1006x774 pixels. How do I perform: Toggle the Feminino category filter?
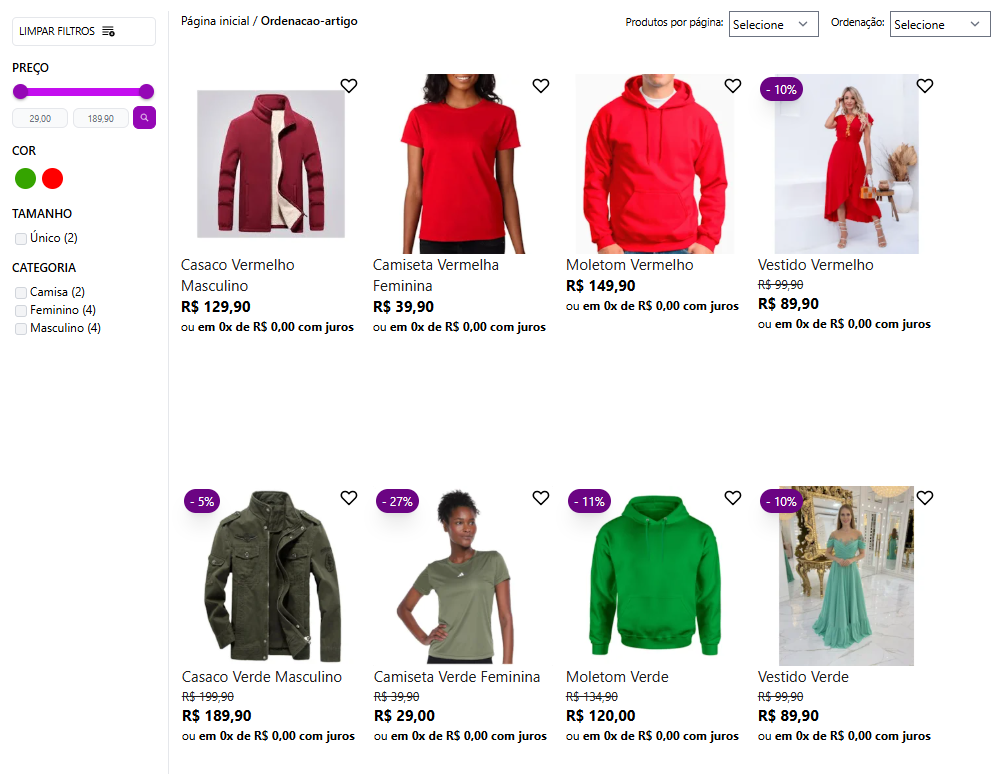21,310
